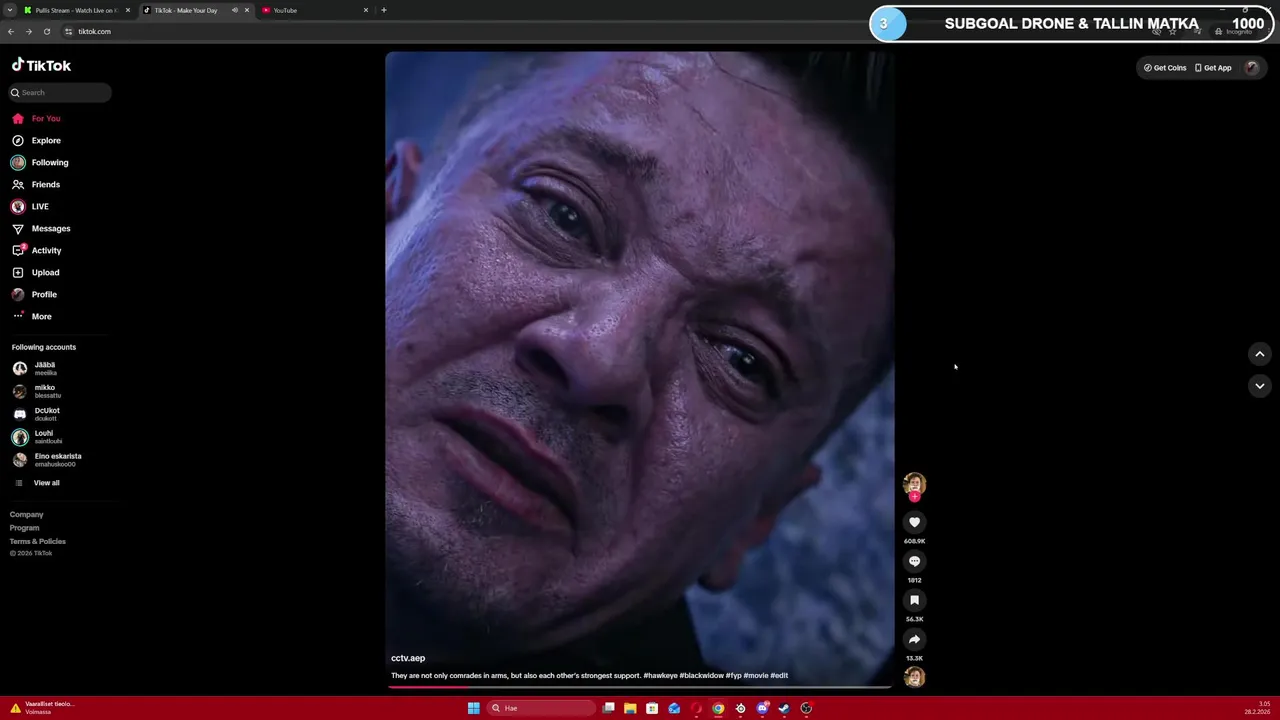Open the tab search dropdown
Image resolution: width=1280 pixels, height=720 pixels.
coord(9,10)
